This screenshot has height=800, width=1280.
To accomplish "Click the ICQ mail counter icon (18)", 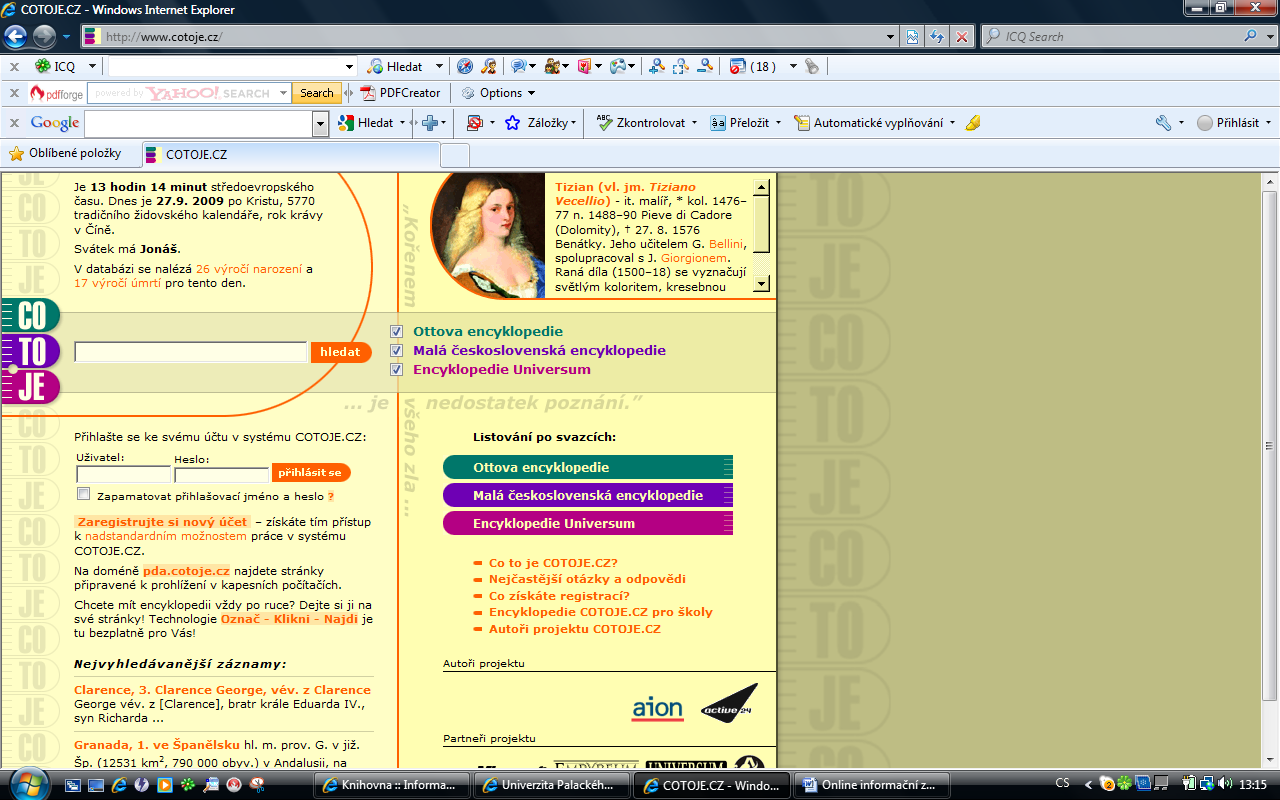I will 753,66.
